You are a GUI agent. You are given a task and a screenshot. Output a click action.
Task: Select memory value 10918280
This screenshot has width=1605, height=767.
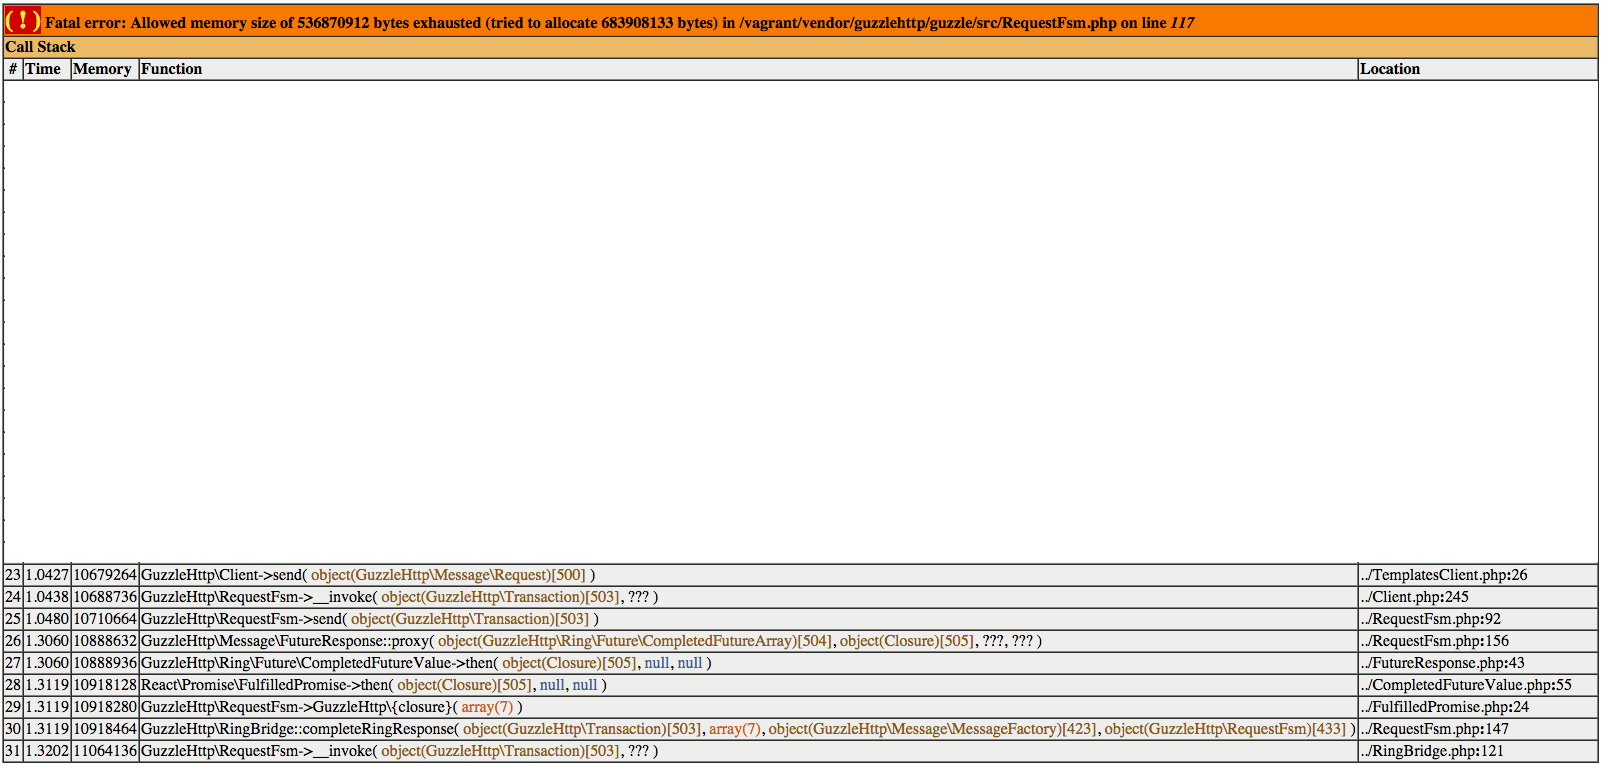click(x=105, y=707)
